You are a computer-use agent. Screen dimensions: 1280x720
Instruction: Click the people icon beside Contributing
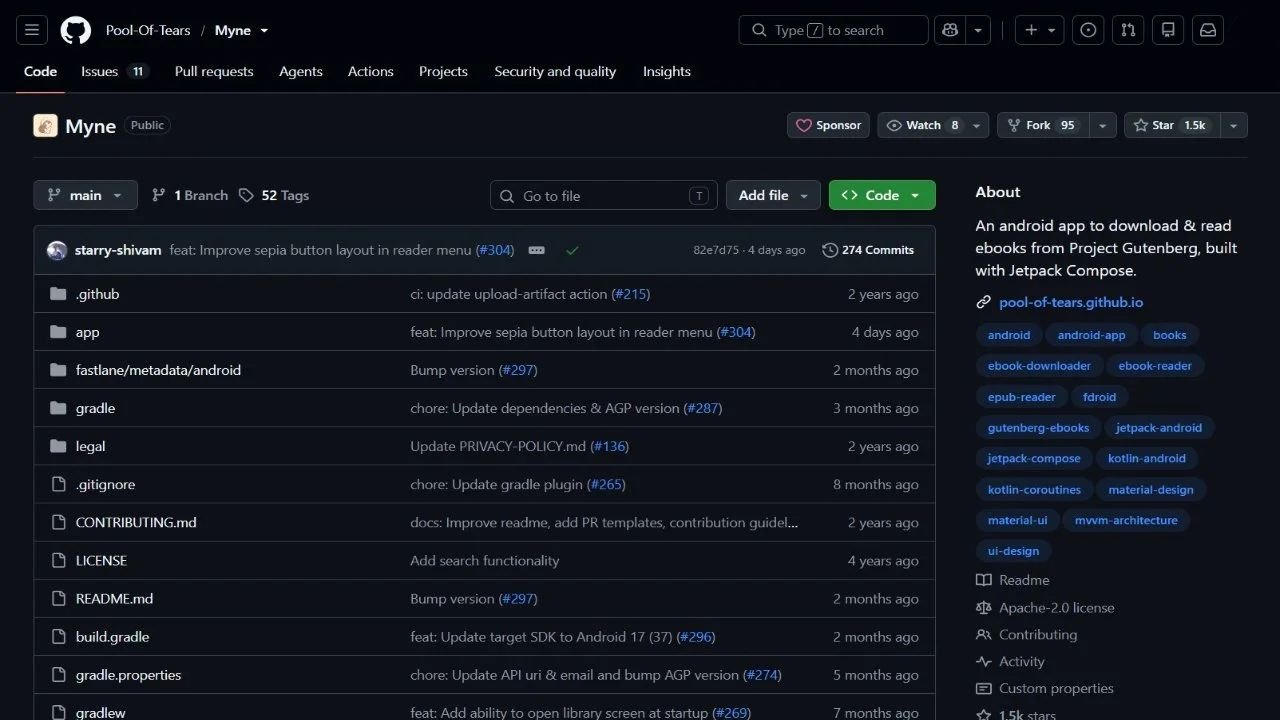tap(983, 634)
